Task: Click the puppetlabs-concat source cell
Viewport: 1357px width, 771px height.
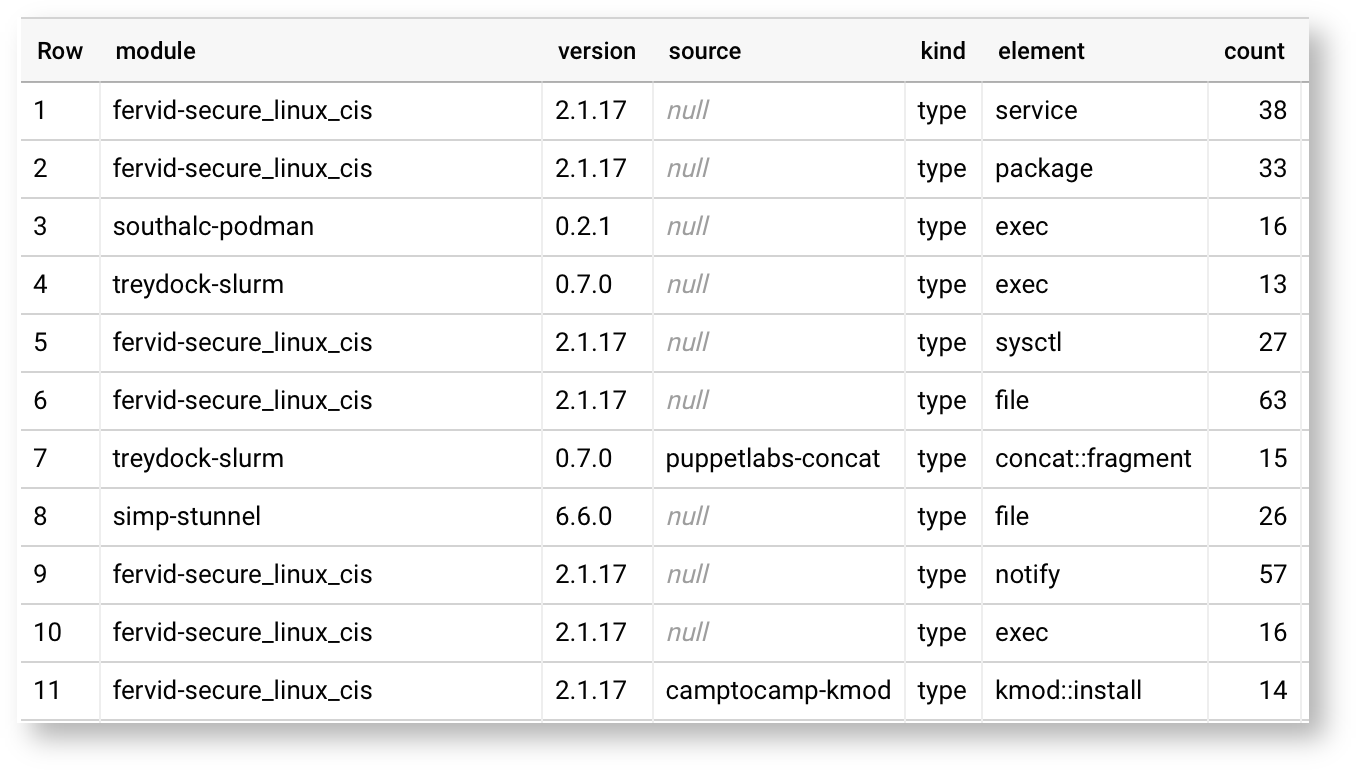Action: coord(773,458)
